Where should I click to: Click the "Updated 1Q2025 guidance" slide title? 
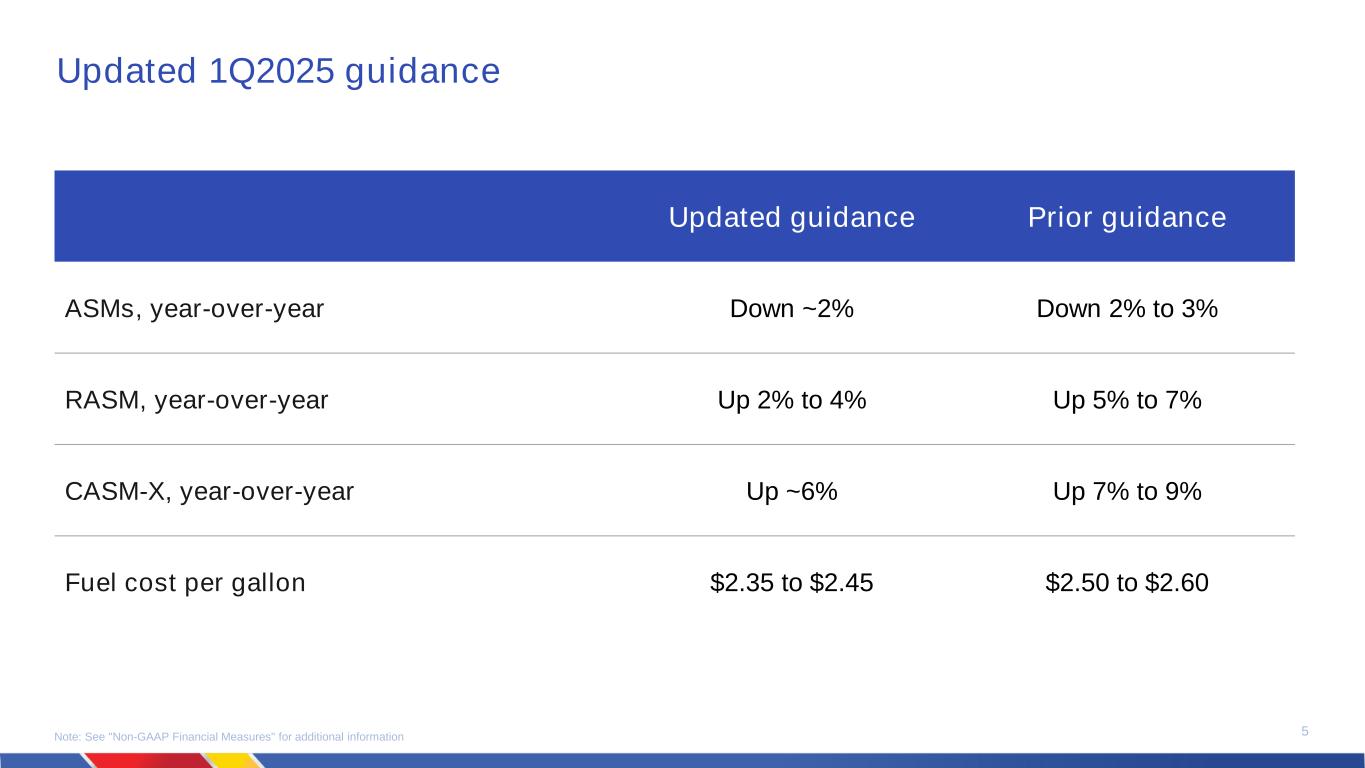(278, 72)
